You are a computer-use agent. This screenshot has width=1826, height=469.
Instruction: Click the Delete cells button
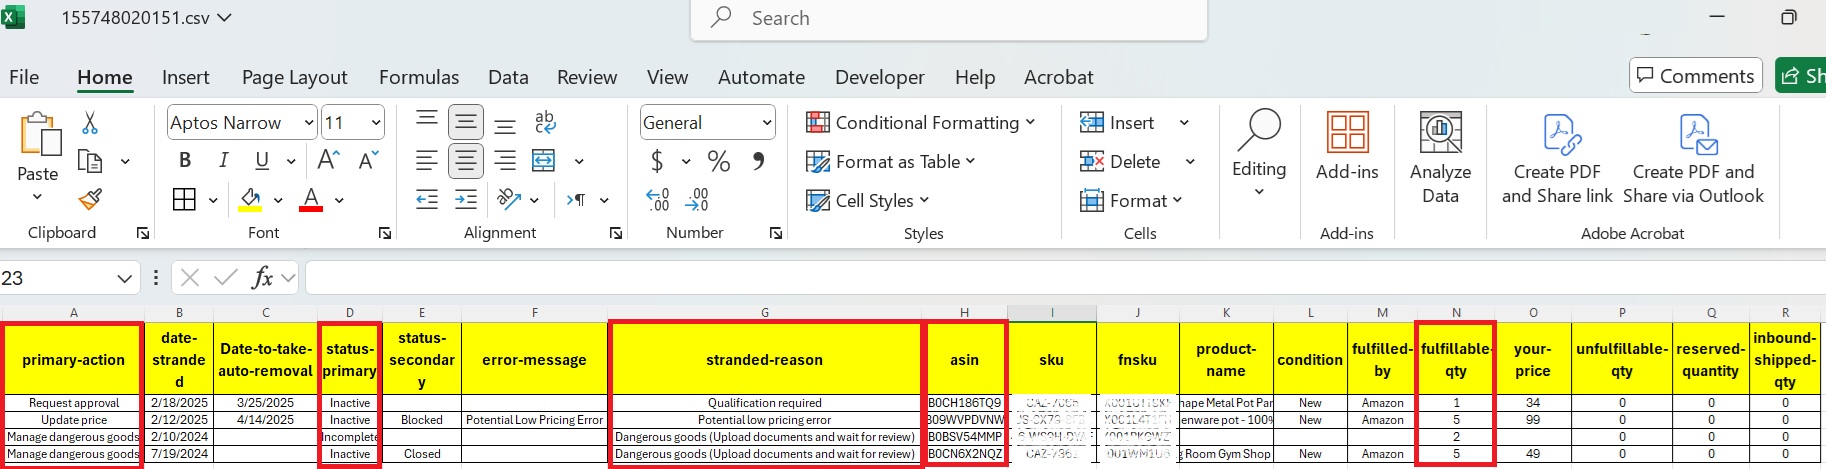[1120, 161]
